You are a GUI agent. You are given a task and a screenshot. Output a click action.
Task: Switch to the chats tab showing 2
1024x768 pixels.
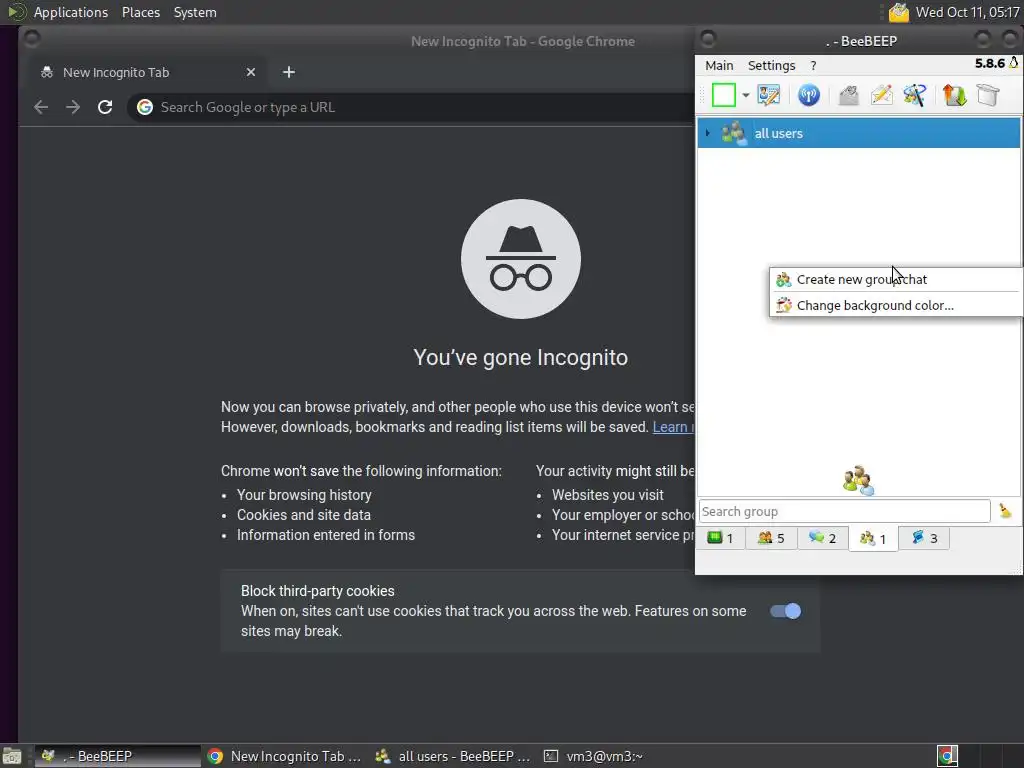pos(822,538)
